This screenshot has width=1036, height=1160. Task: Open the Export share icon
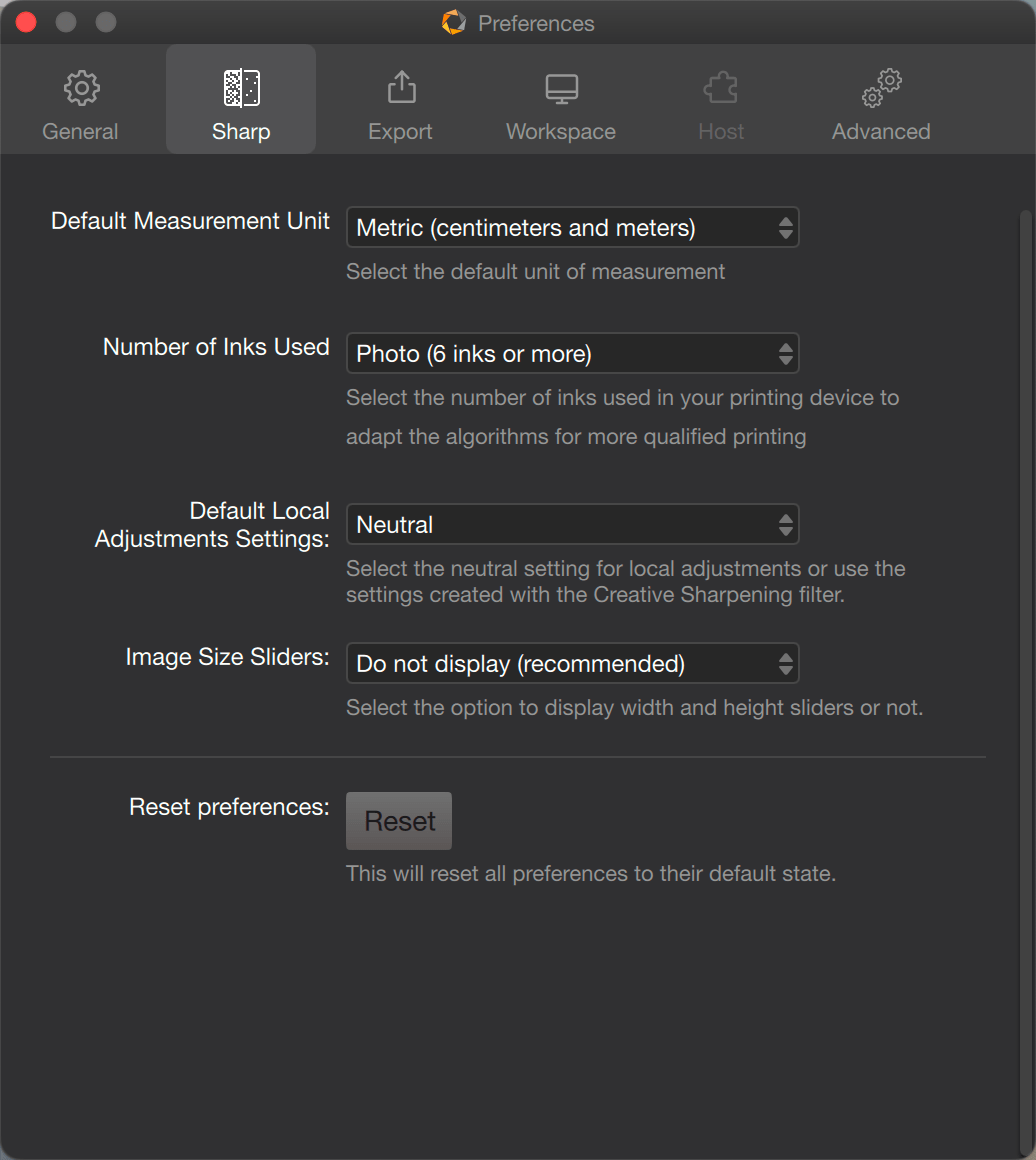click(x=402, y=87)
